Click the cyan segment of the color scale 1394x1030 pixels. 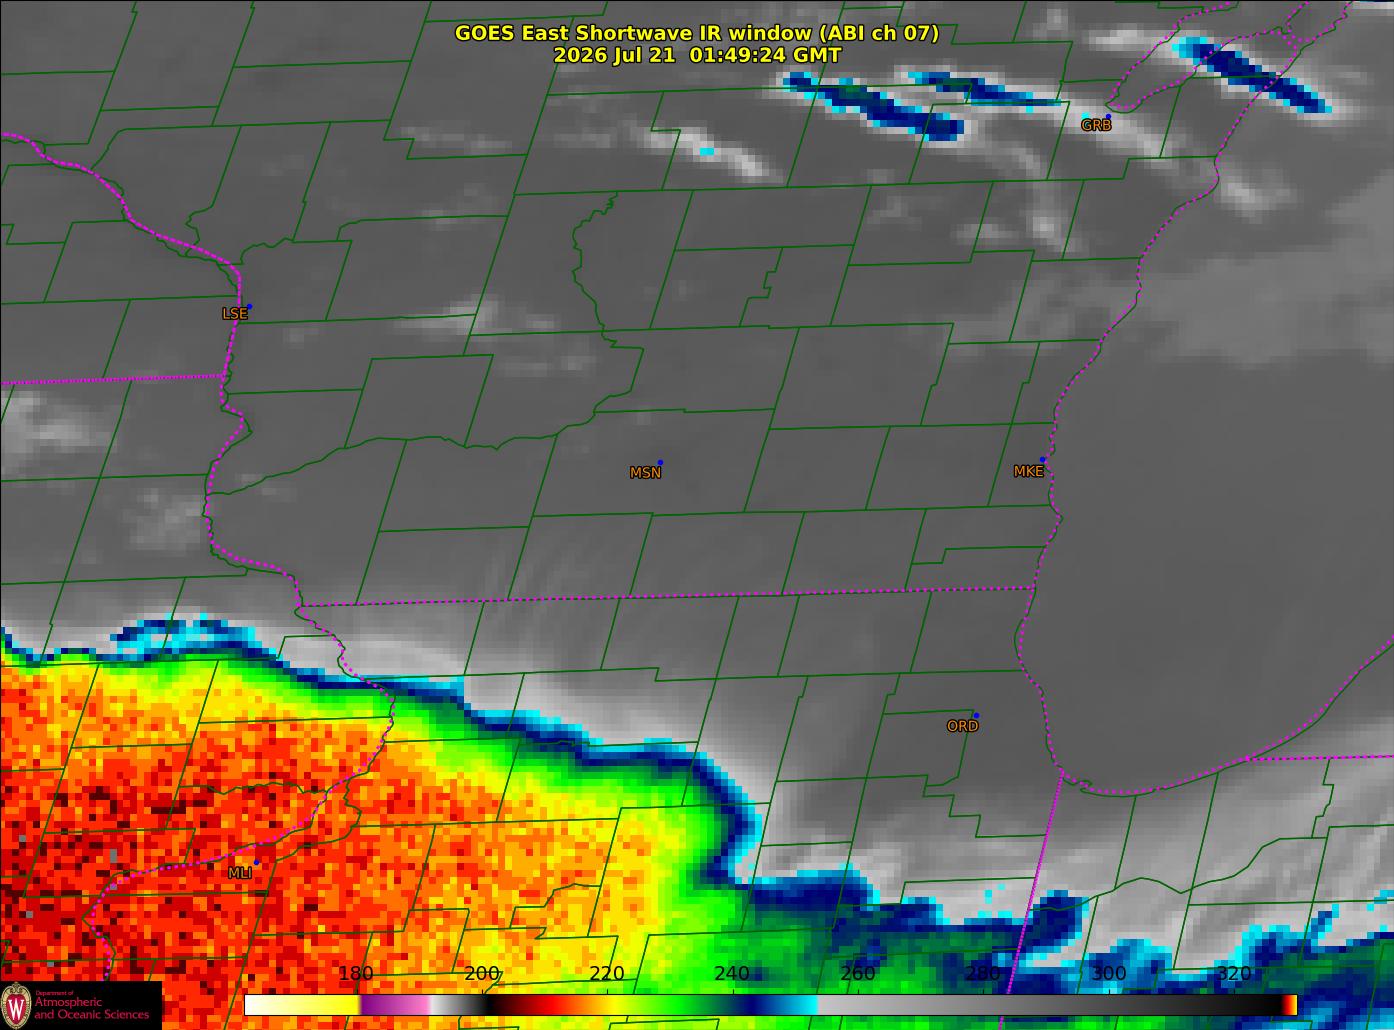800,1004
